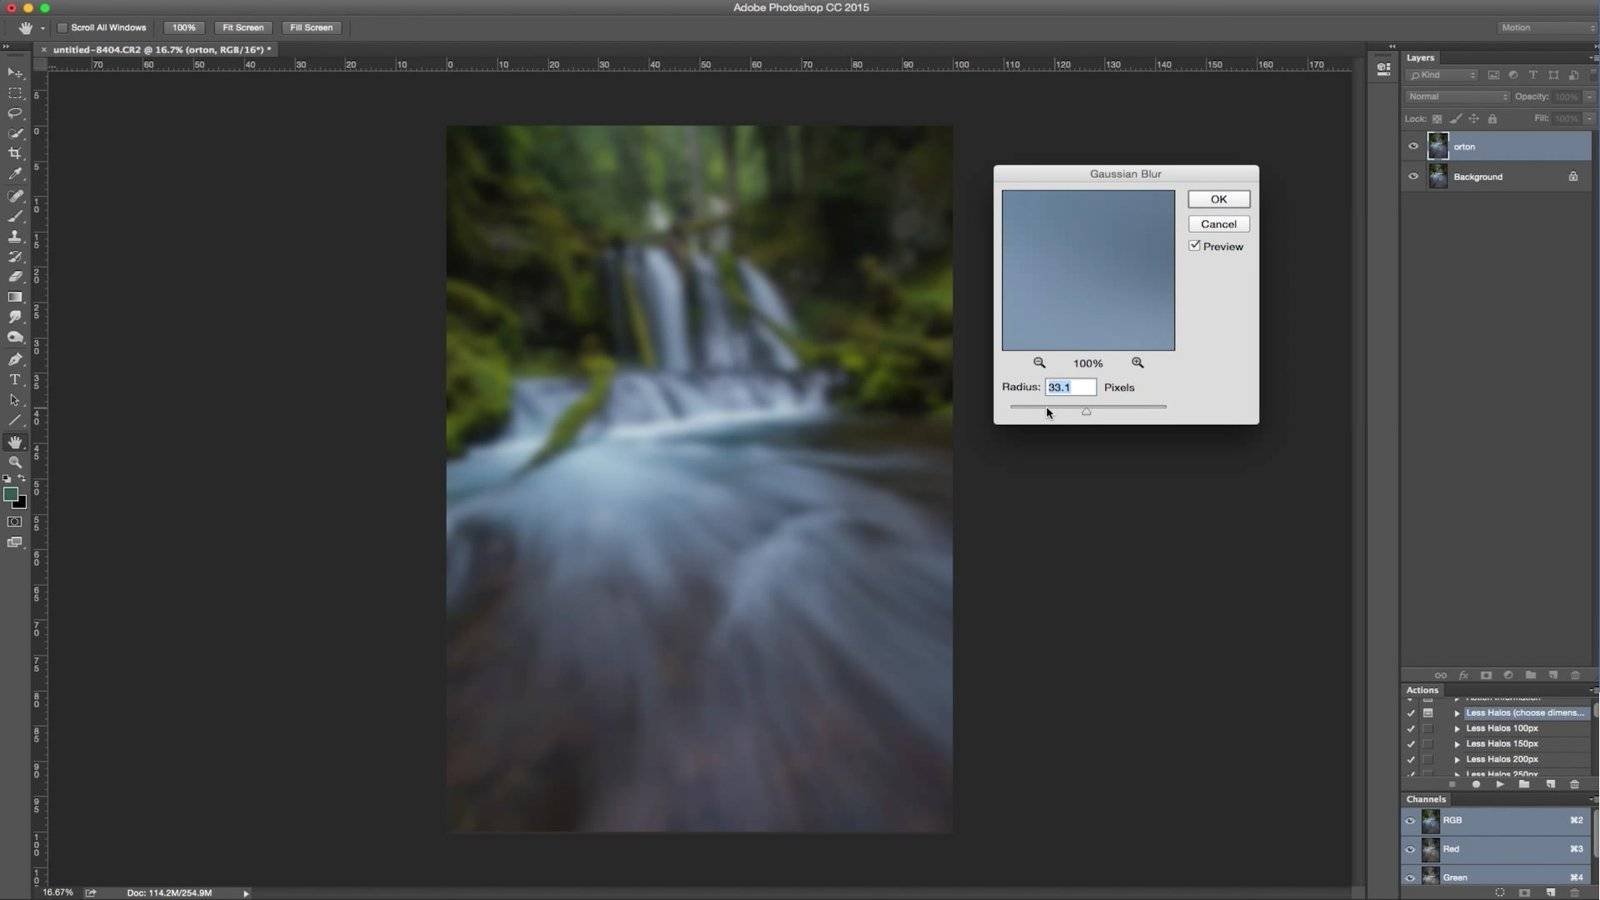Click the Fit Screen button

(243, 28)
